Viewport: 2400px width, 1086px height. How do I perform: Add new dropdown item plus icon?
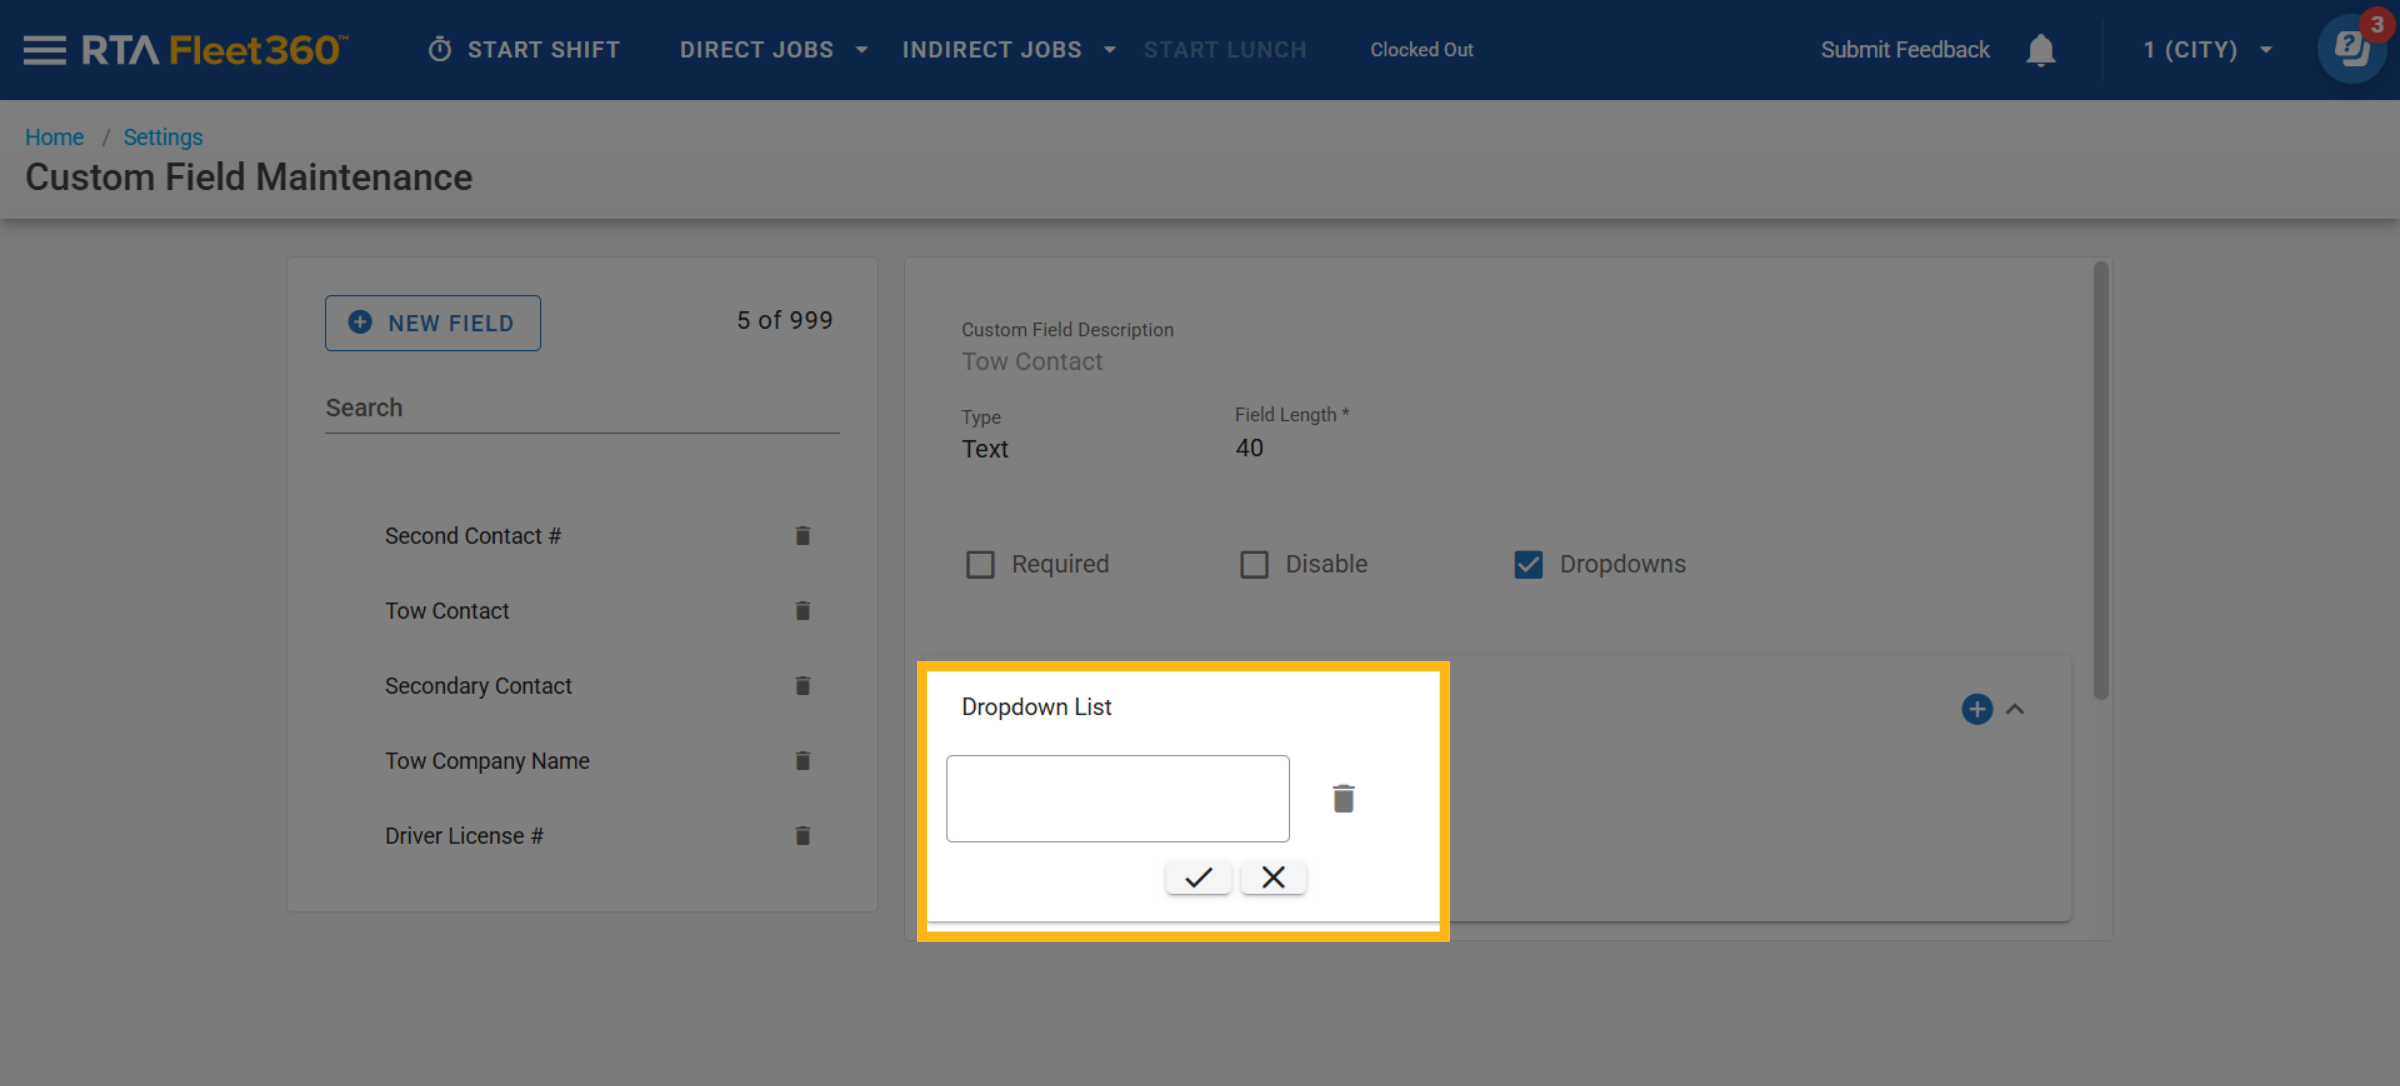coord(1976,709)
